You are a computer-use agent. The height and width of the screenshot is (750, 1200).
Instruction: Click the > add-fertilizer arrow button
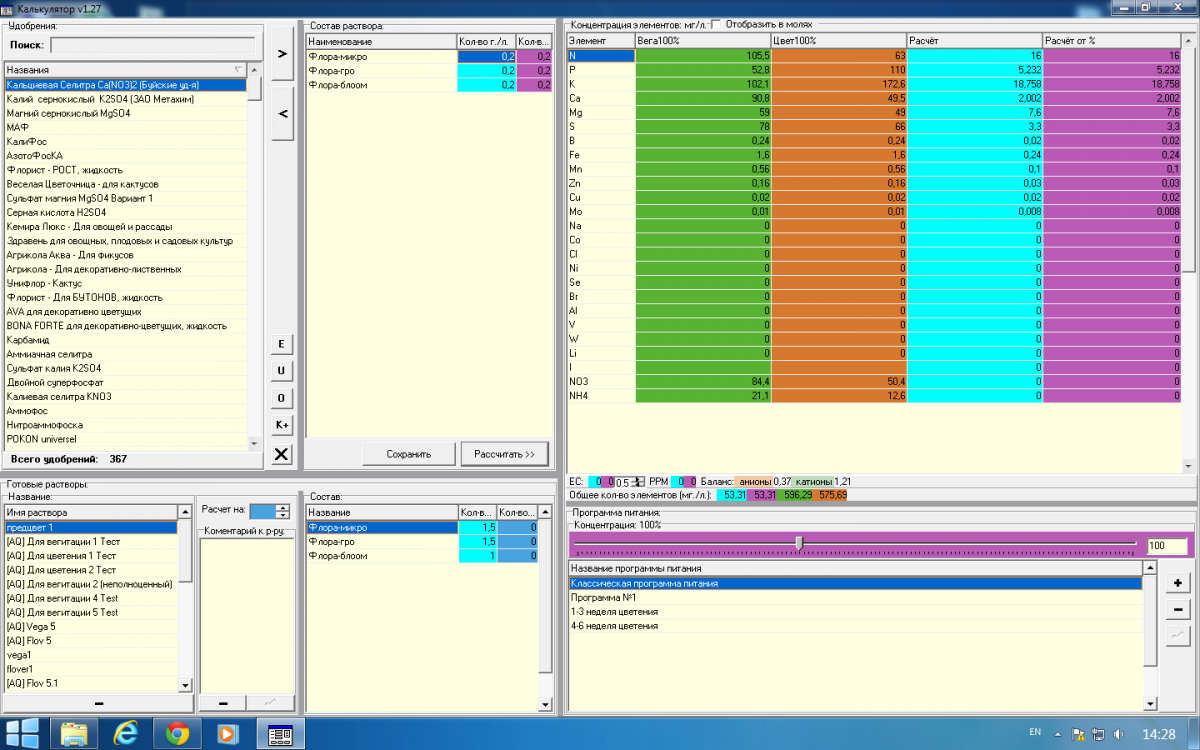pyautogui.click(x=282, y=53)
